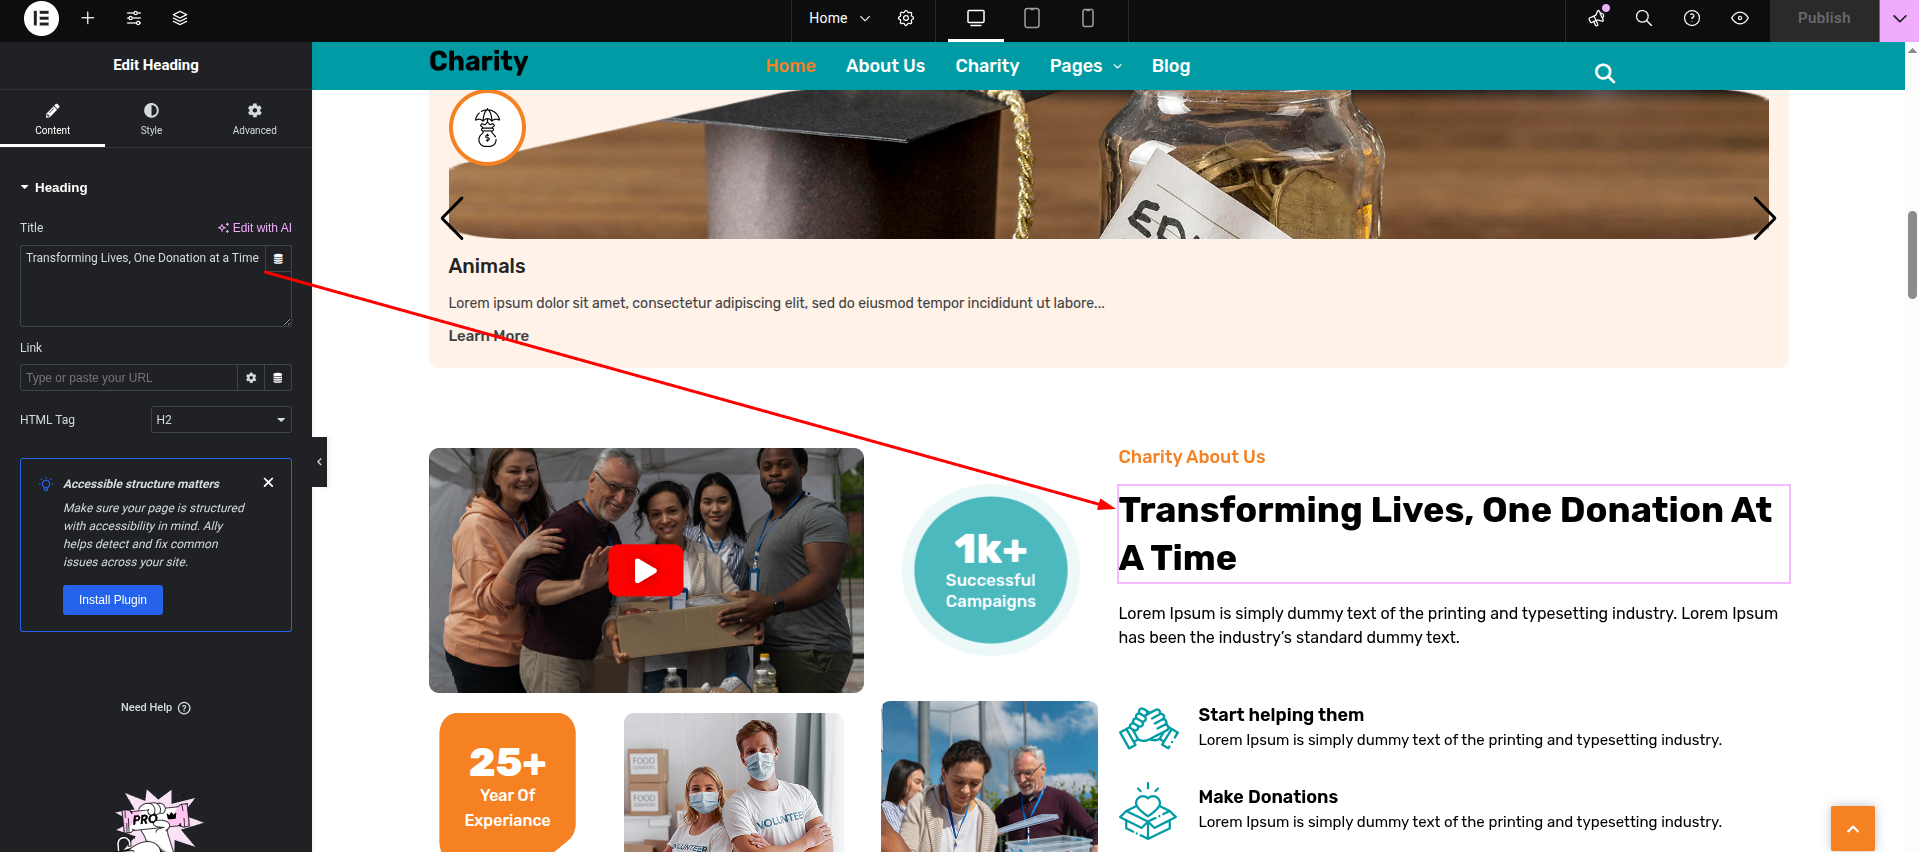Viewport: 1919px width, 852px height.
Task: Expand the Publish options arrow
Action: point(1899,18)
